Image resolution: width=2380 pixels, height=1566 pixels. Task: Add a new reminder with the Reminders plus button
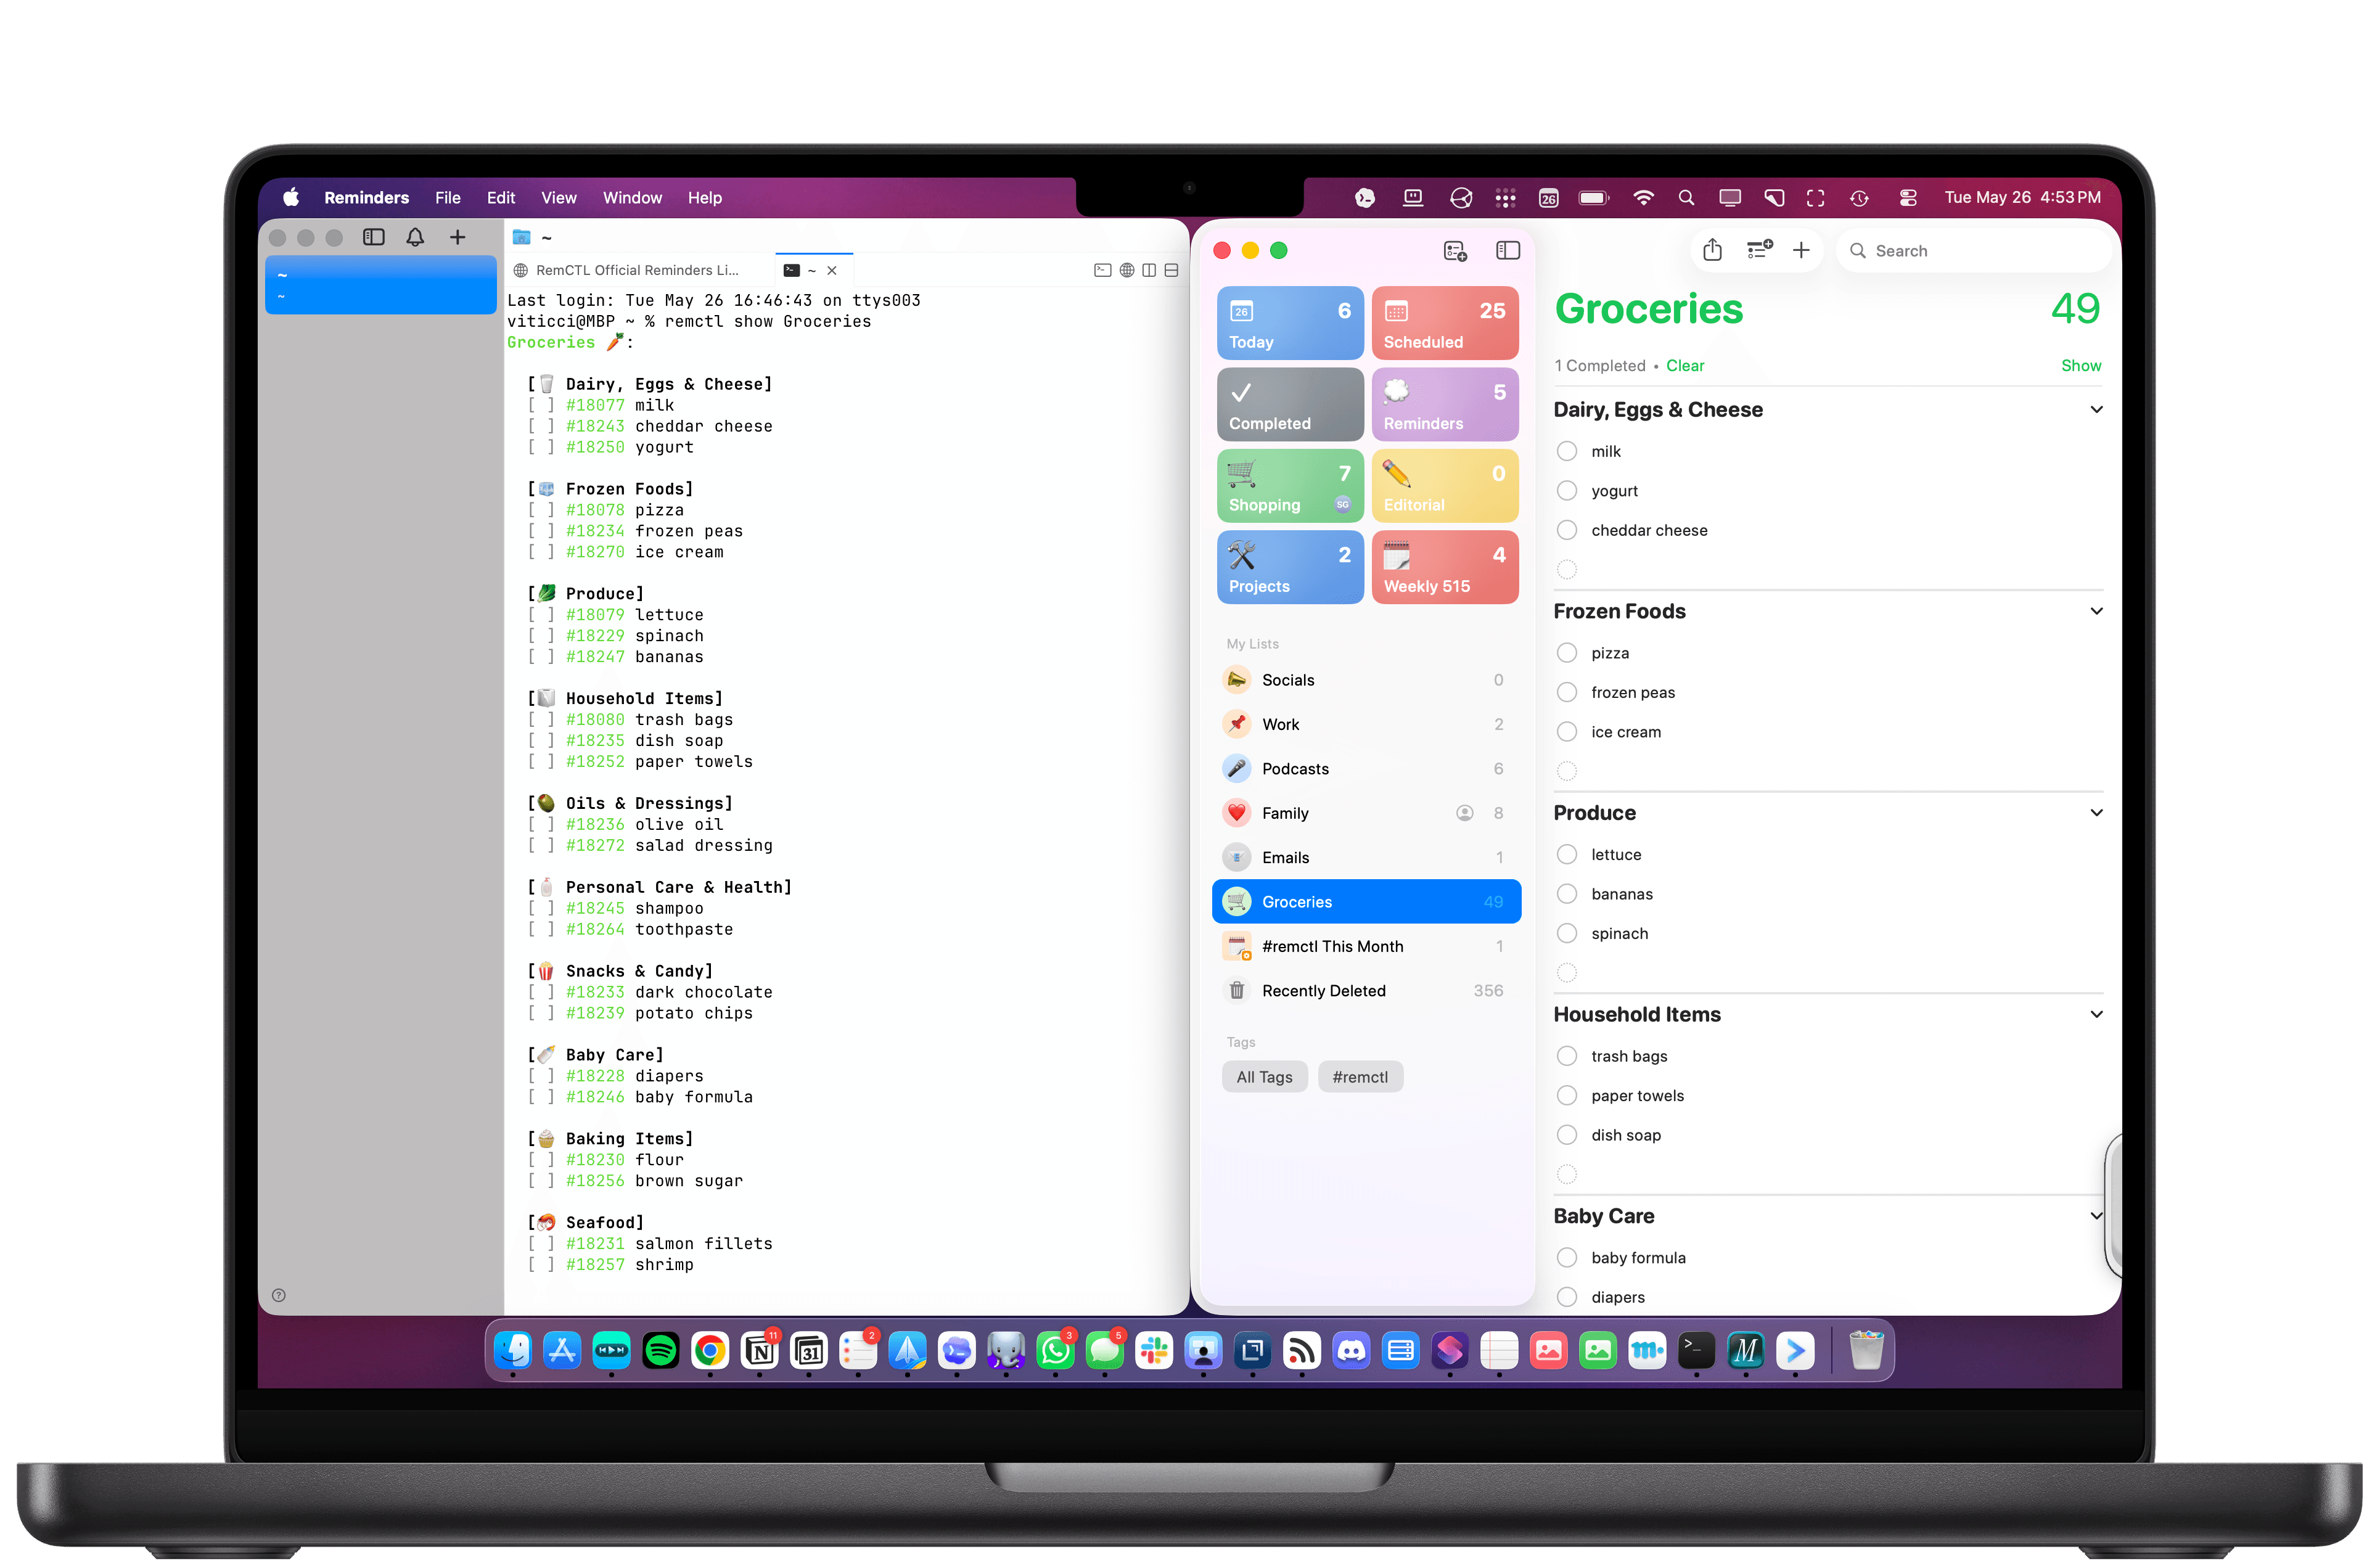coord(1801,250)
